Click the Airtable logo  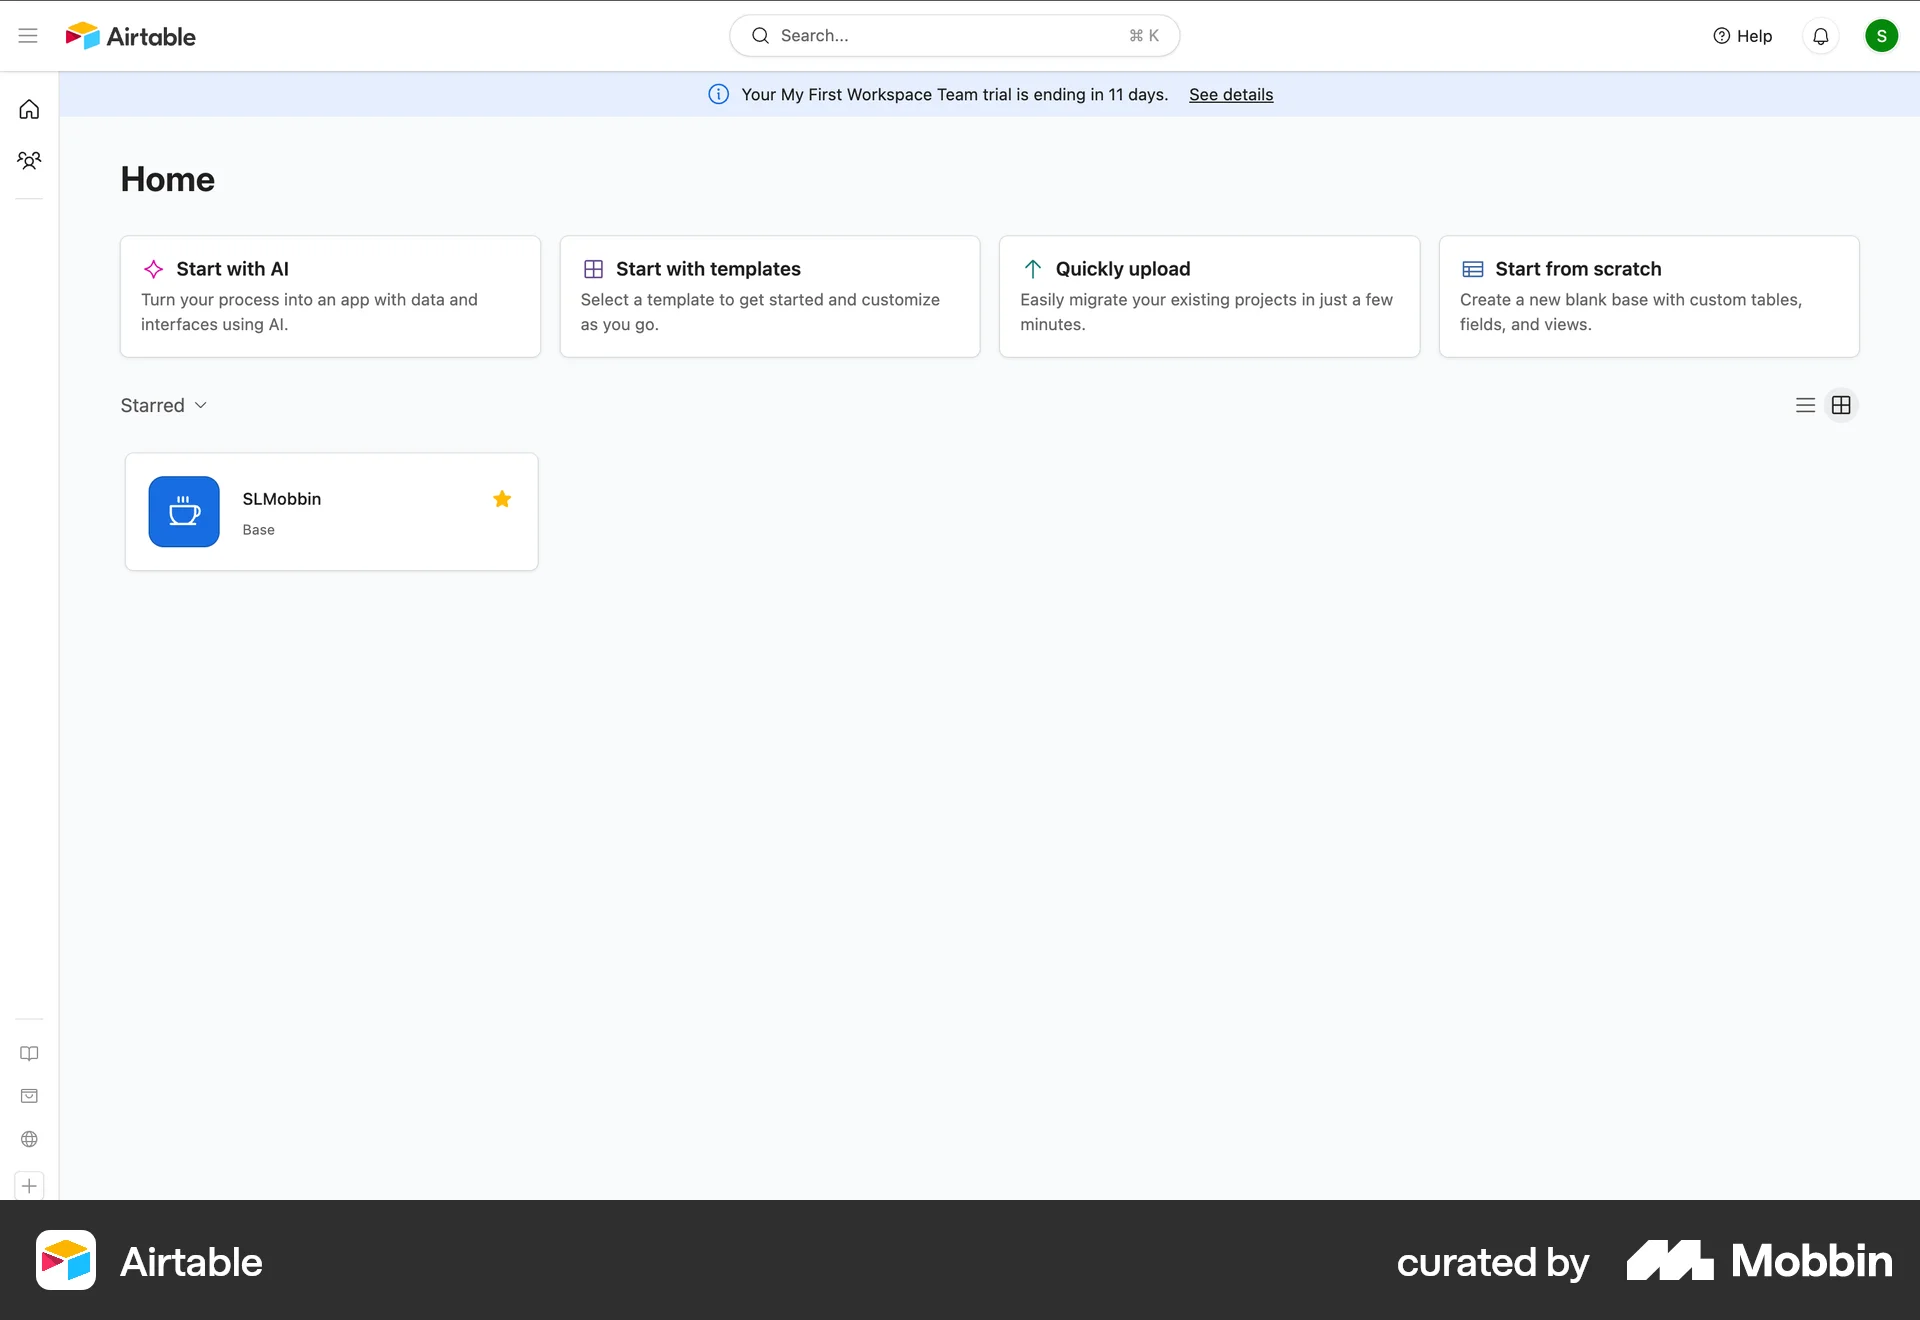pos(130,35)
